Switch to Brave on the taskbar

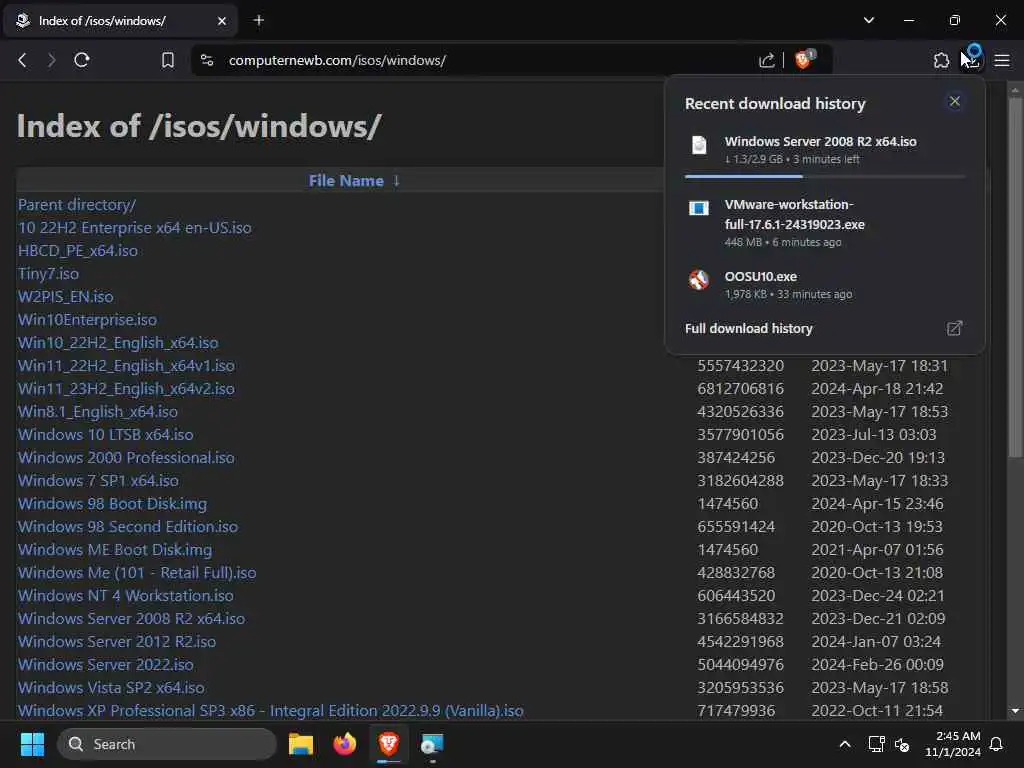click(389, 744)
